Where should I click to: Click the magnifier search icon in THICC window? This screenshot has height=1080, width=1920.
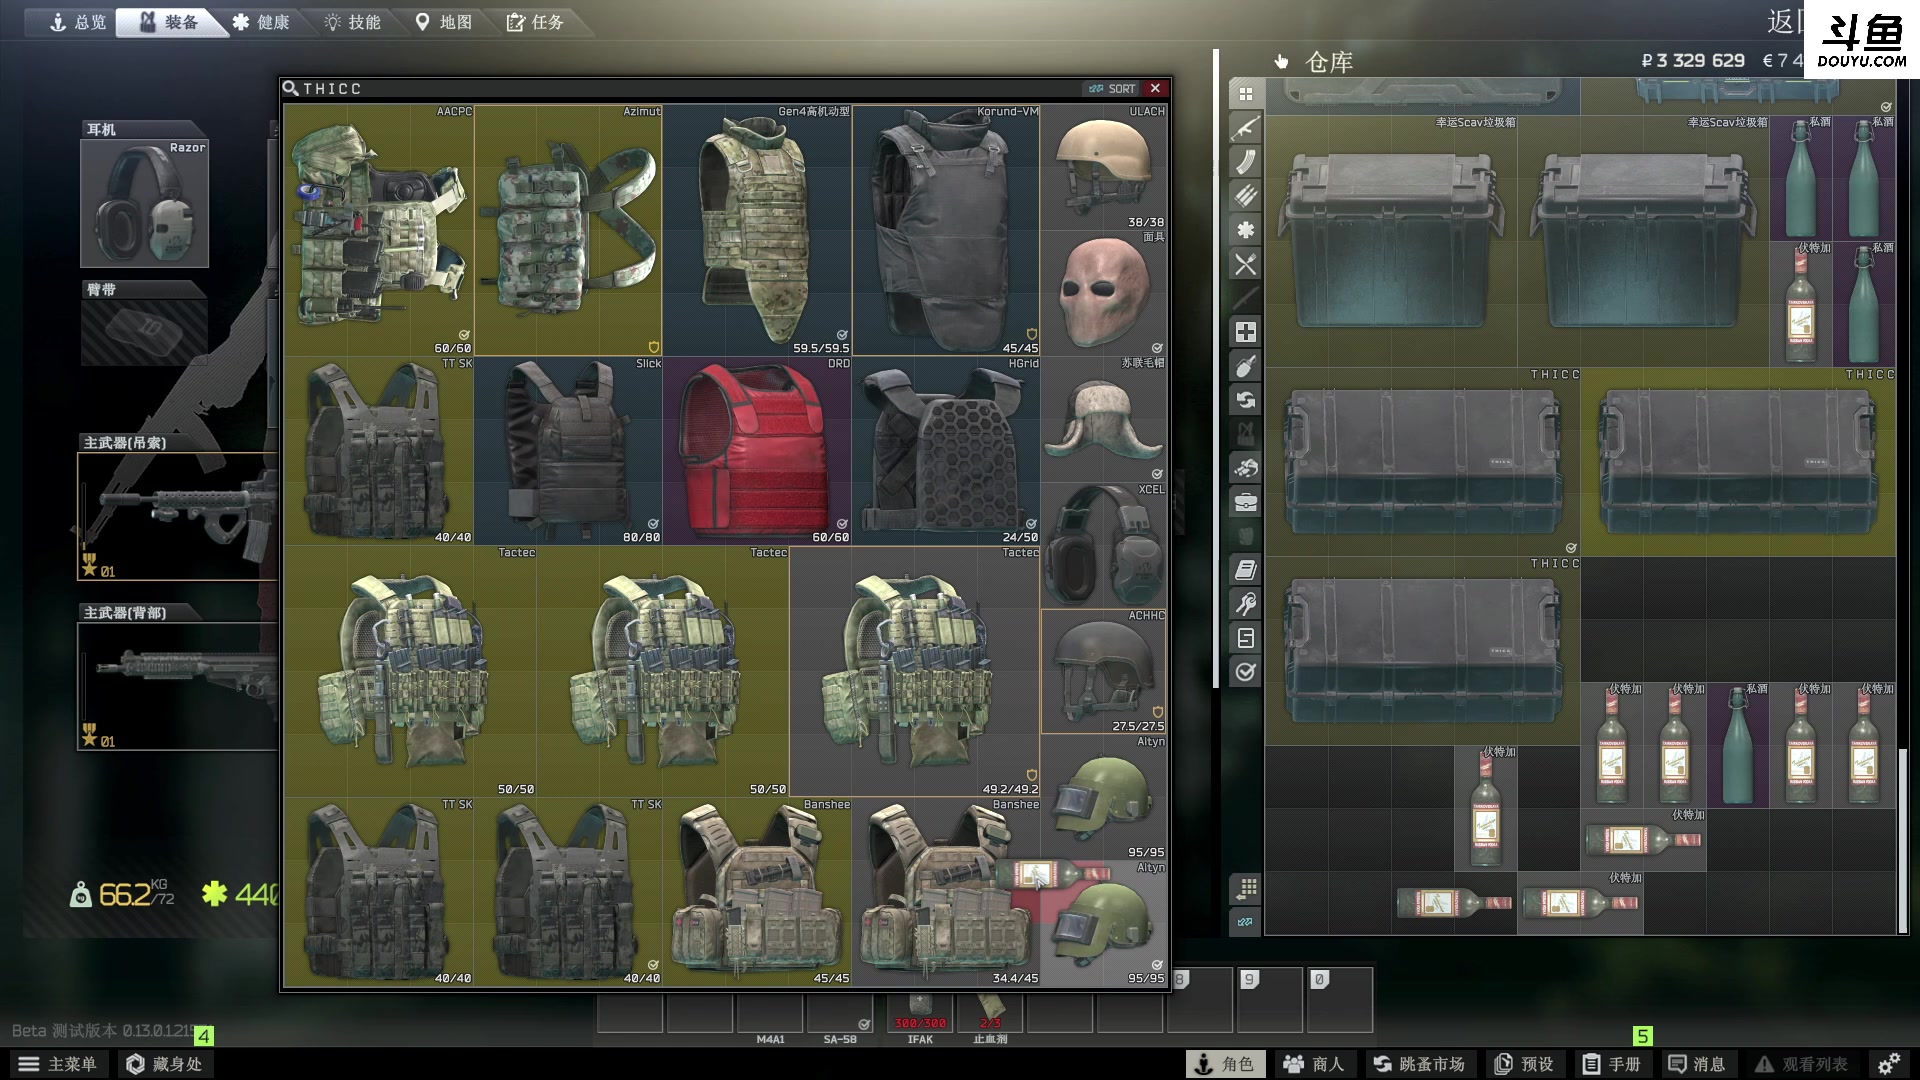click(x=290, y=89)
